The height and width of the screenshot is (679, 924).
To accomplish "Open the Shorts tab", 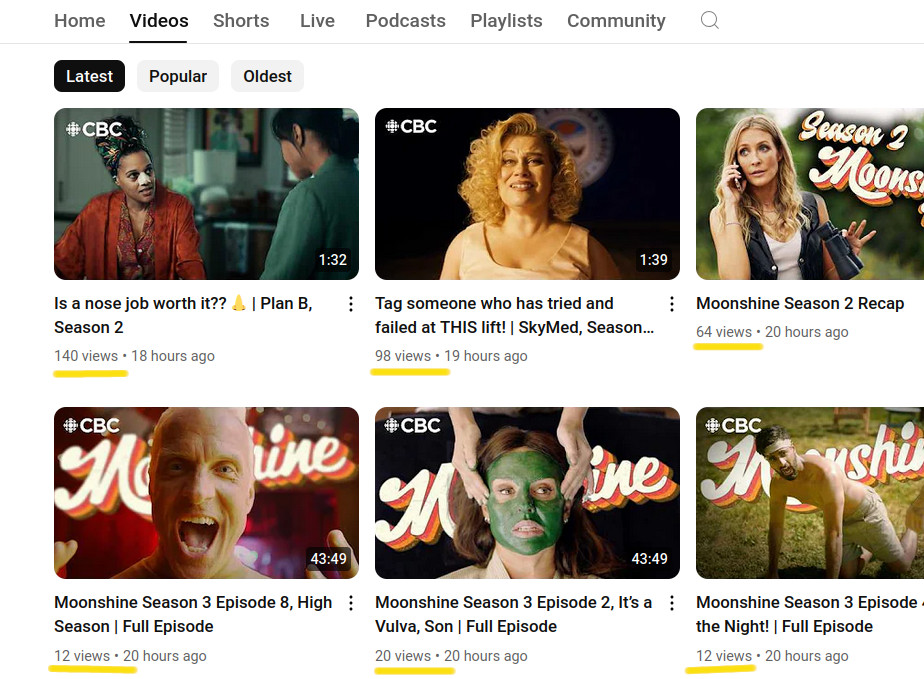I will pyautogui.click(x=241, y=20).
